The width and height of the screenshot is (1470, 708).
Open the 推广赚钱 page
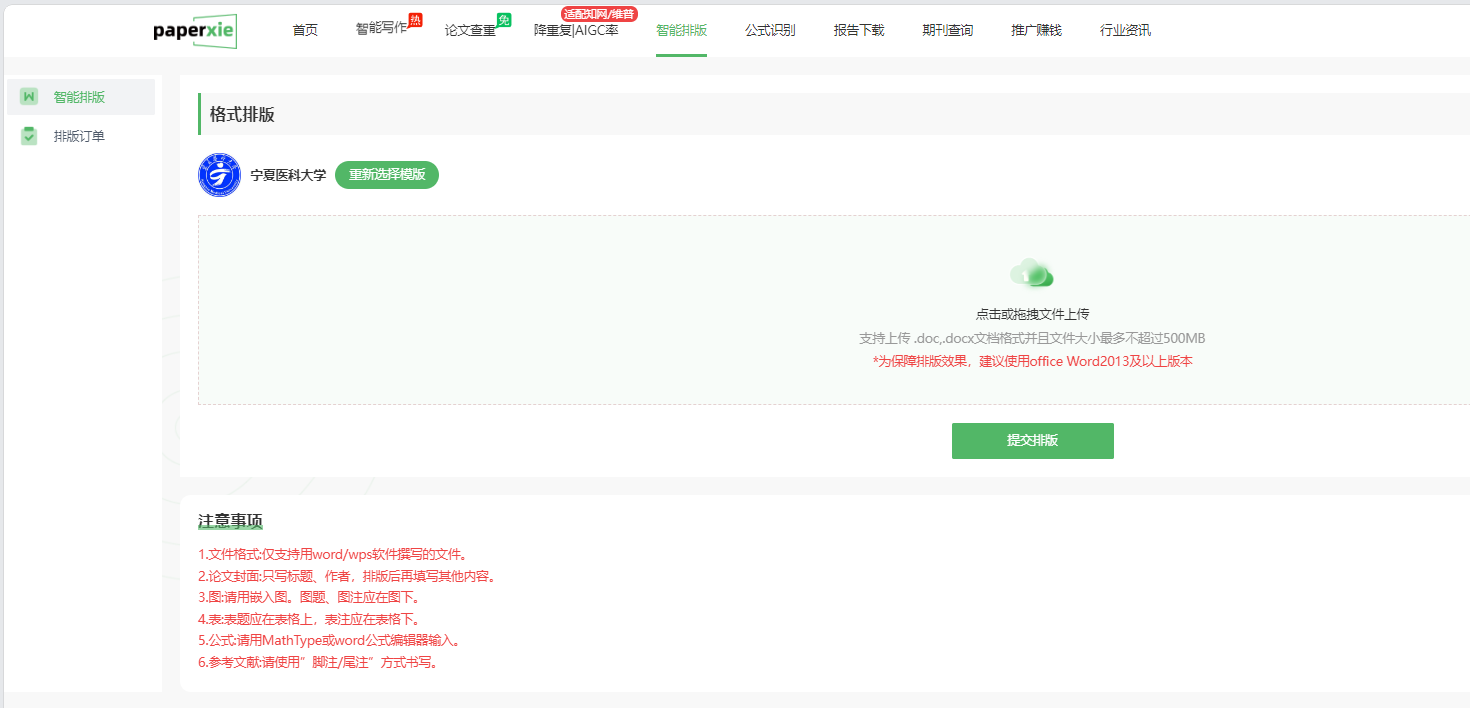pyautogui.click(x=1036, y=30)
